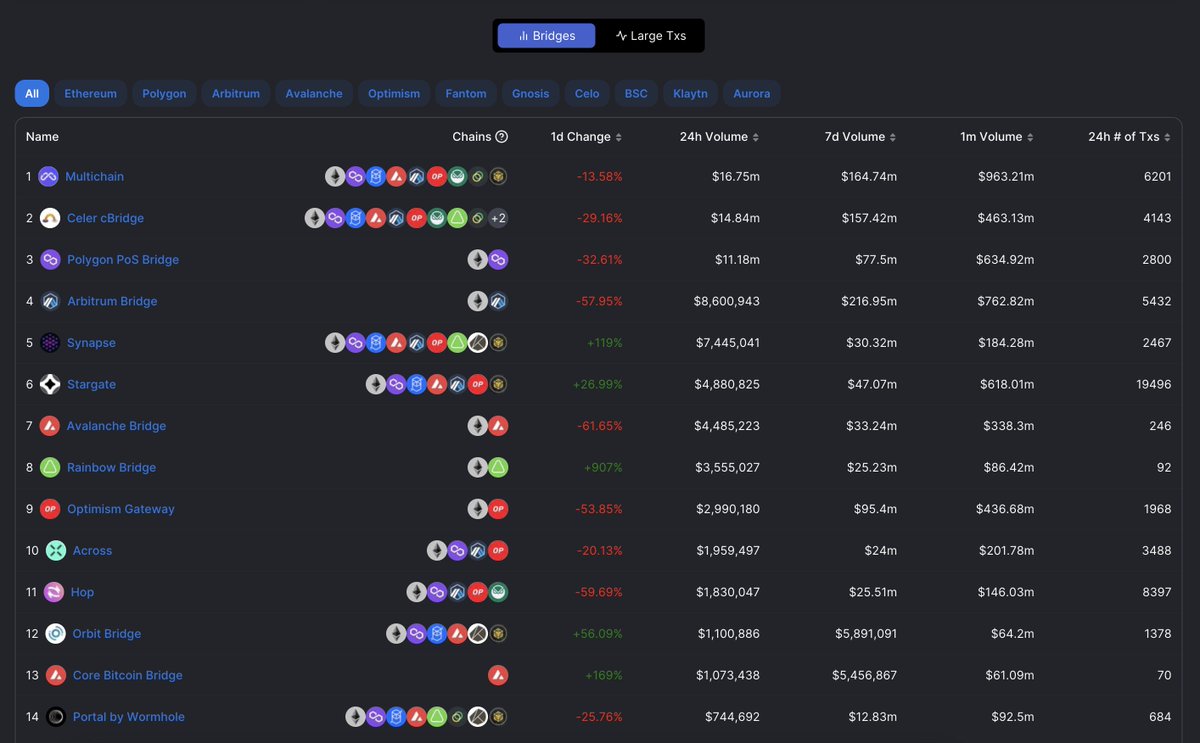Select the All chains filter chip
The height and width of the screenshot is (743, 1200).
pos(31,93)
